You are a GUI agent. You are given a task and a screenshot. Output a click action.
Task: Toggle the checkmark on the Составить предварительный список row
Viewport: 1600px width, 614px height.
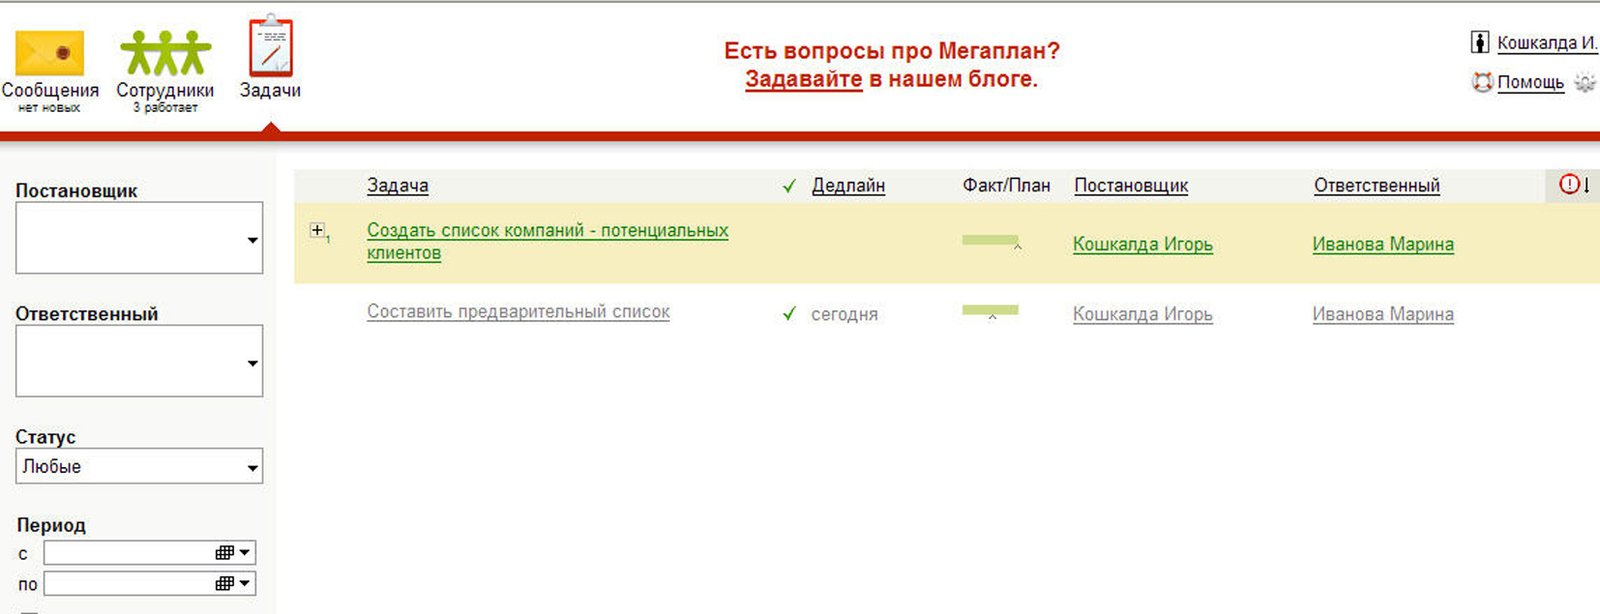[789, 314]
